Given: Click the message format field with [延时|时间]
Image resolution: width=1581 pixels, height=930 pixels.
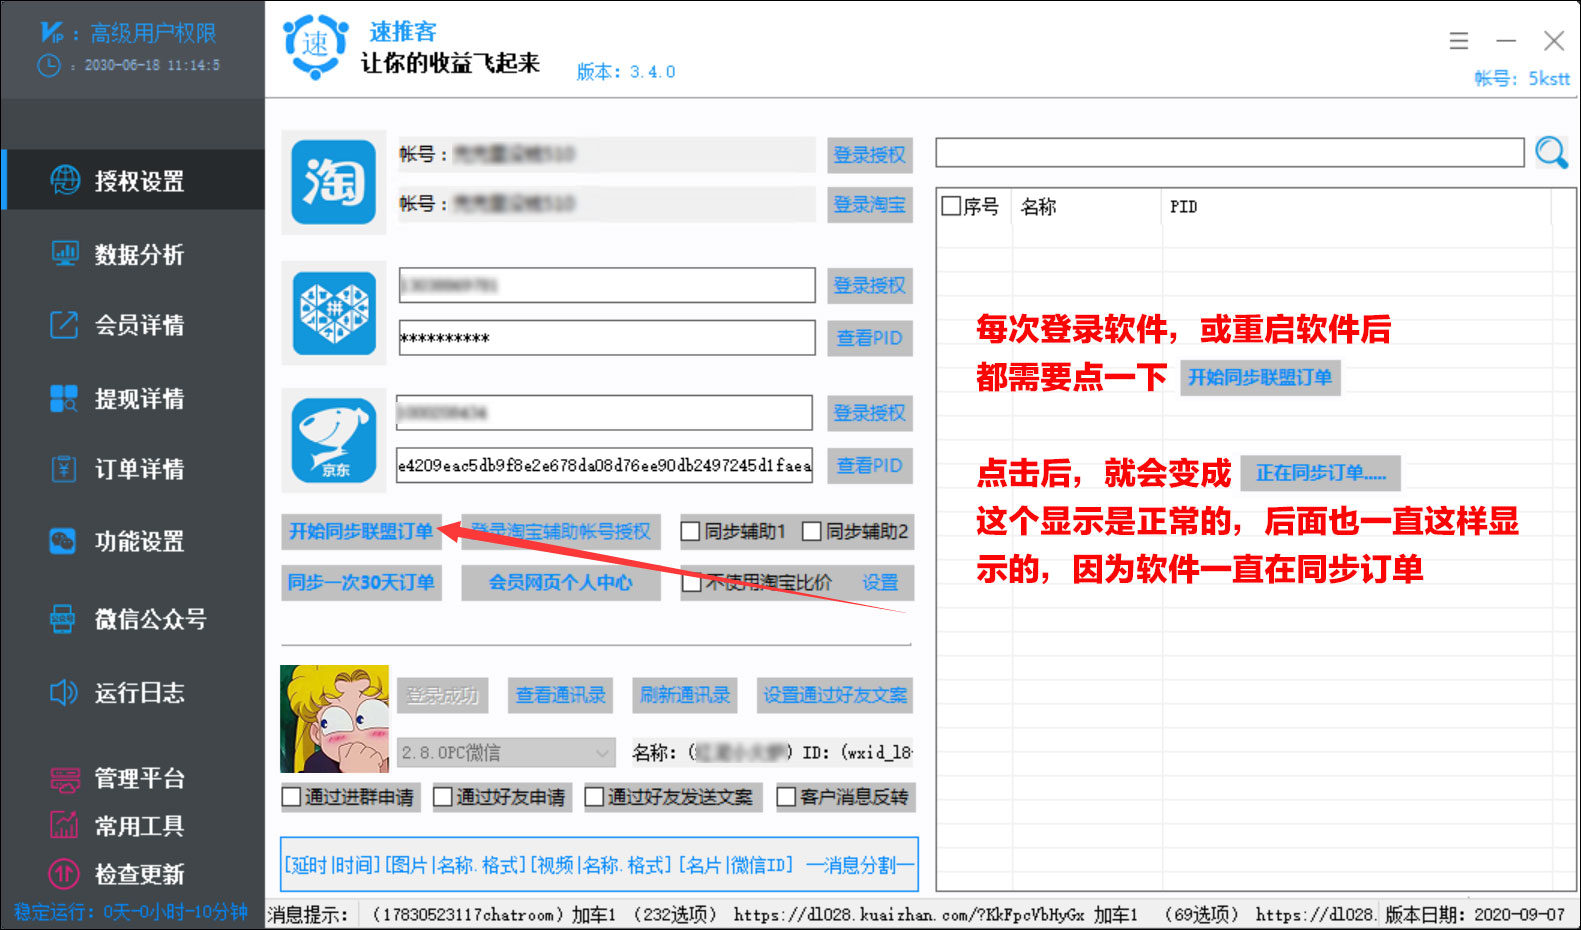Looking at the screenshot, I should [x=599, y=864].
